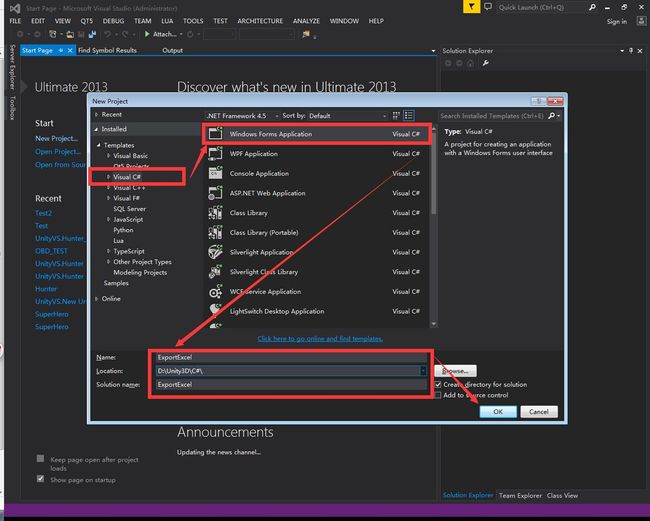Open the Location path dropdown arrow
The width and height of the screenshot is (650, 521).
click(423, 371)
